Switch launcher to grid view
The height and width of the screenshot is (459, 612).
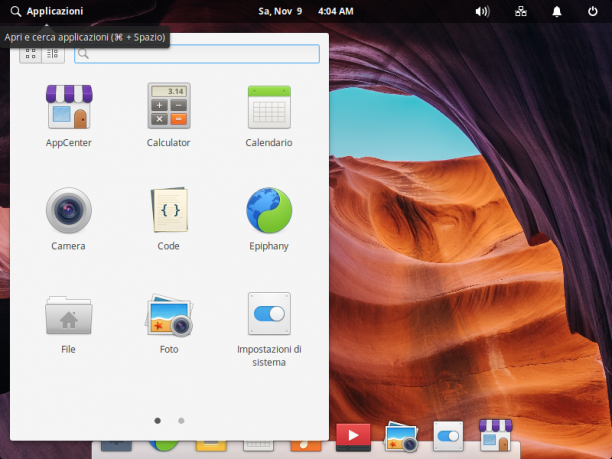pyautogui.click(x=30, y=54)
